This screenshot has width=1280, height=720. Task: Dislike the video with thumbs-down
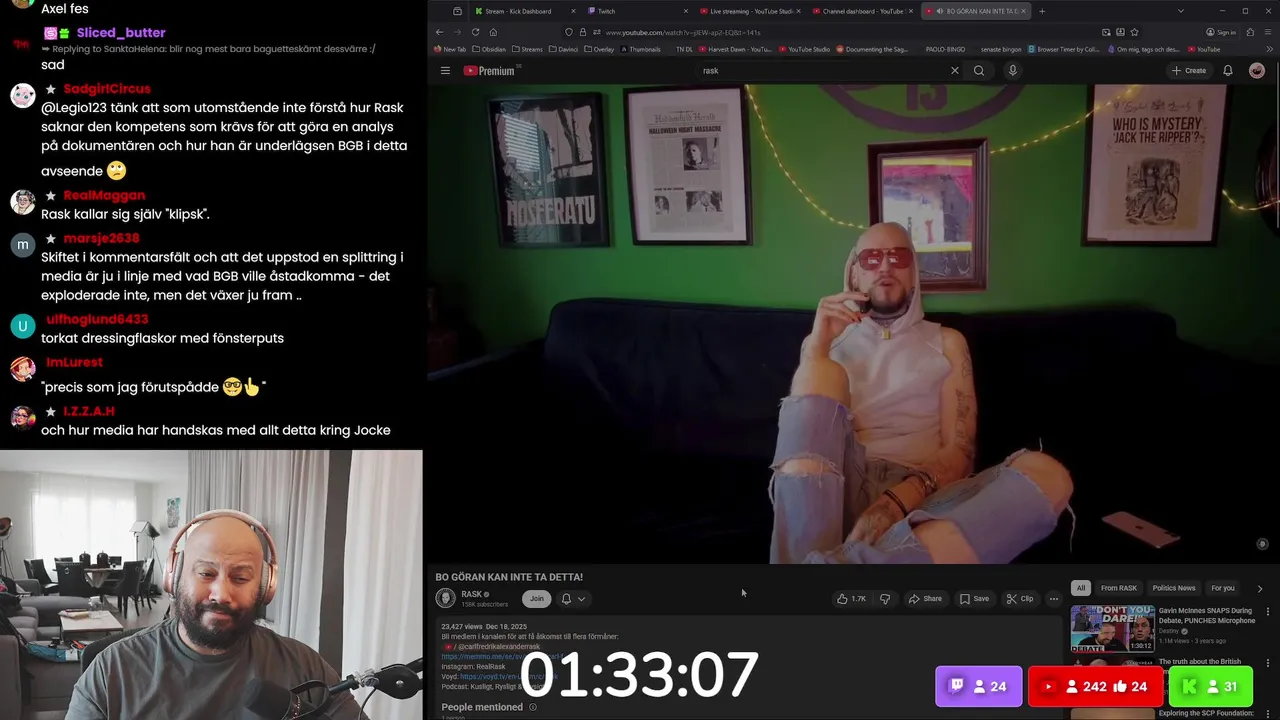[884, 599]
